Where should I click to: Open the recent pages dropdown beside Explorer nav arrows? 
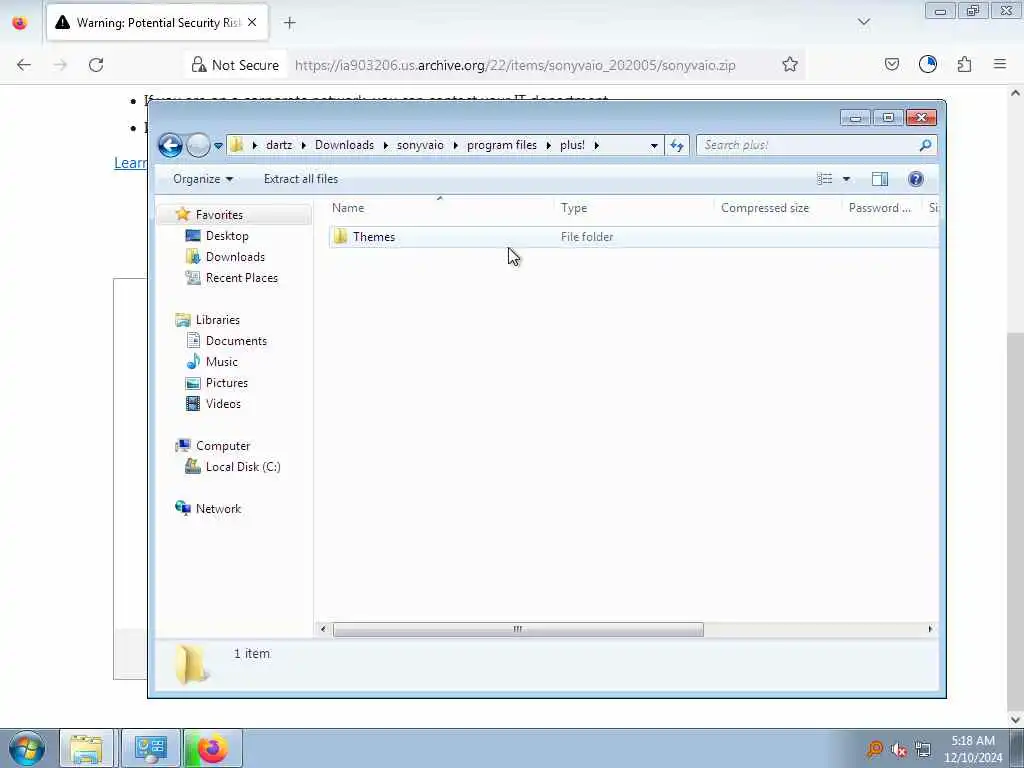tap(218, 146)
